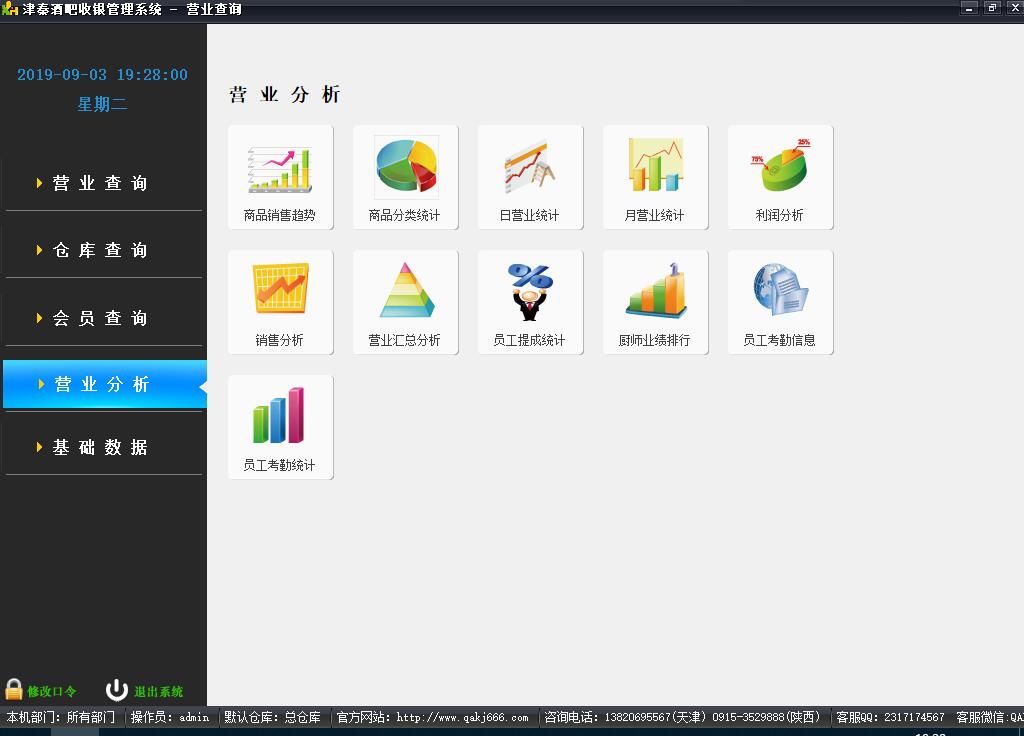Expand the 会员查询 sidebar section
This screenshot has height=736, width=1024.
[102, 318]
